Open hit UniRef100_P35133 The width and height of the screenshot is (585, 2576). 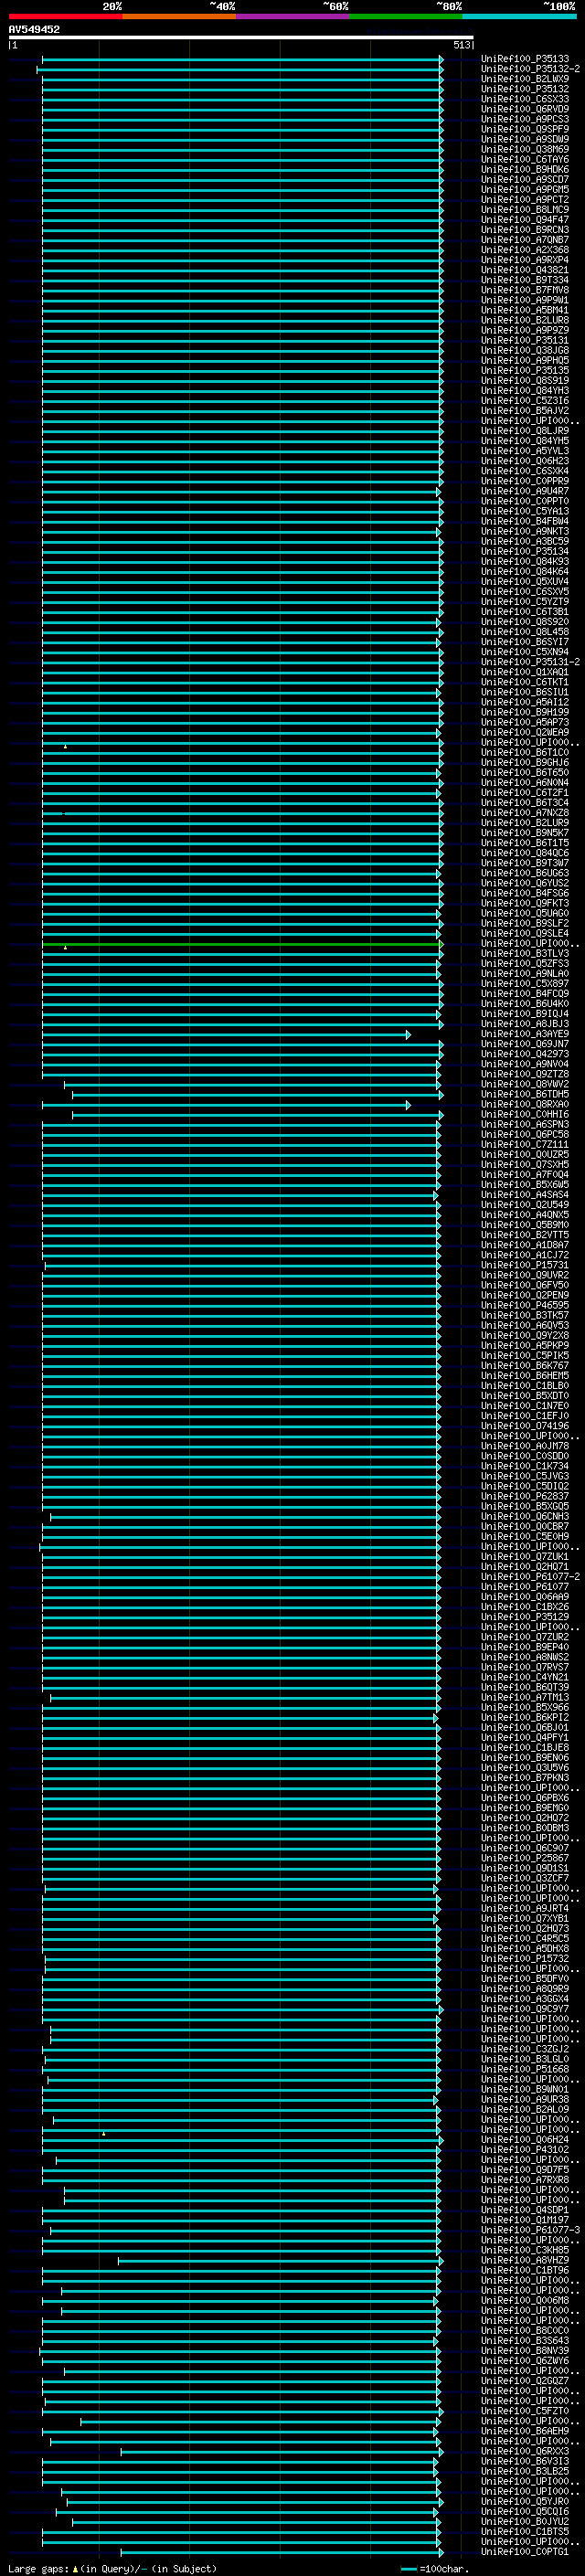(x=525, y=59)
